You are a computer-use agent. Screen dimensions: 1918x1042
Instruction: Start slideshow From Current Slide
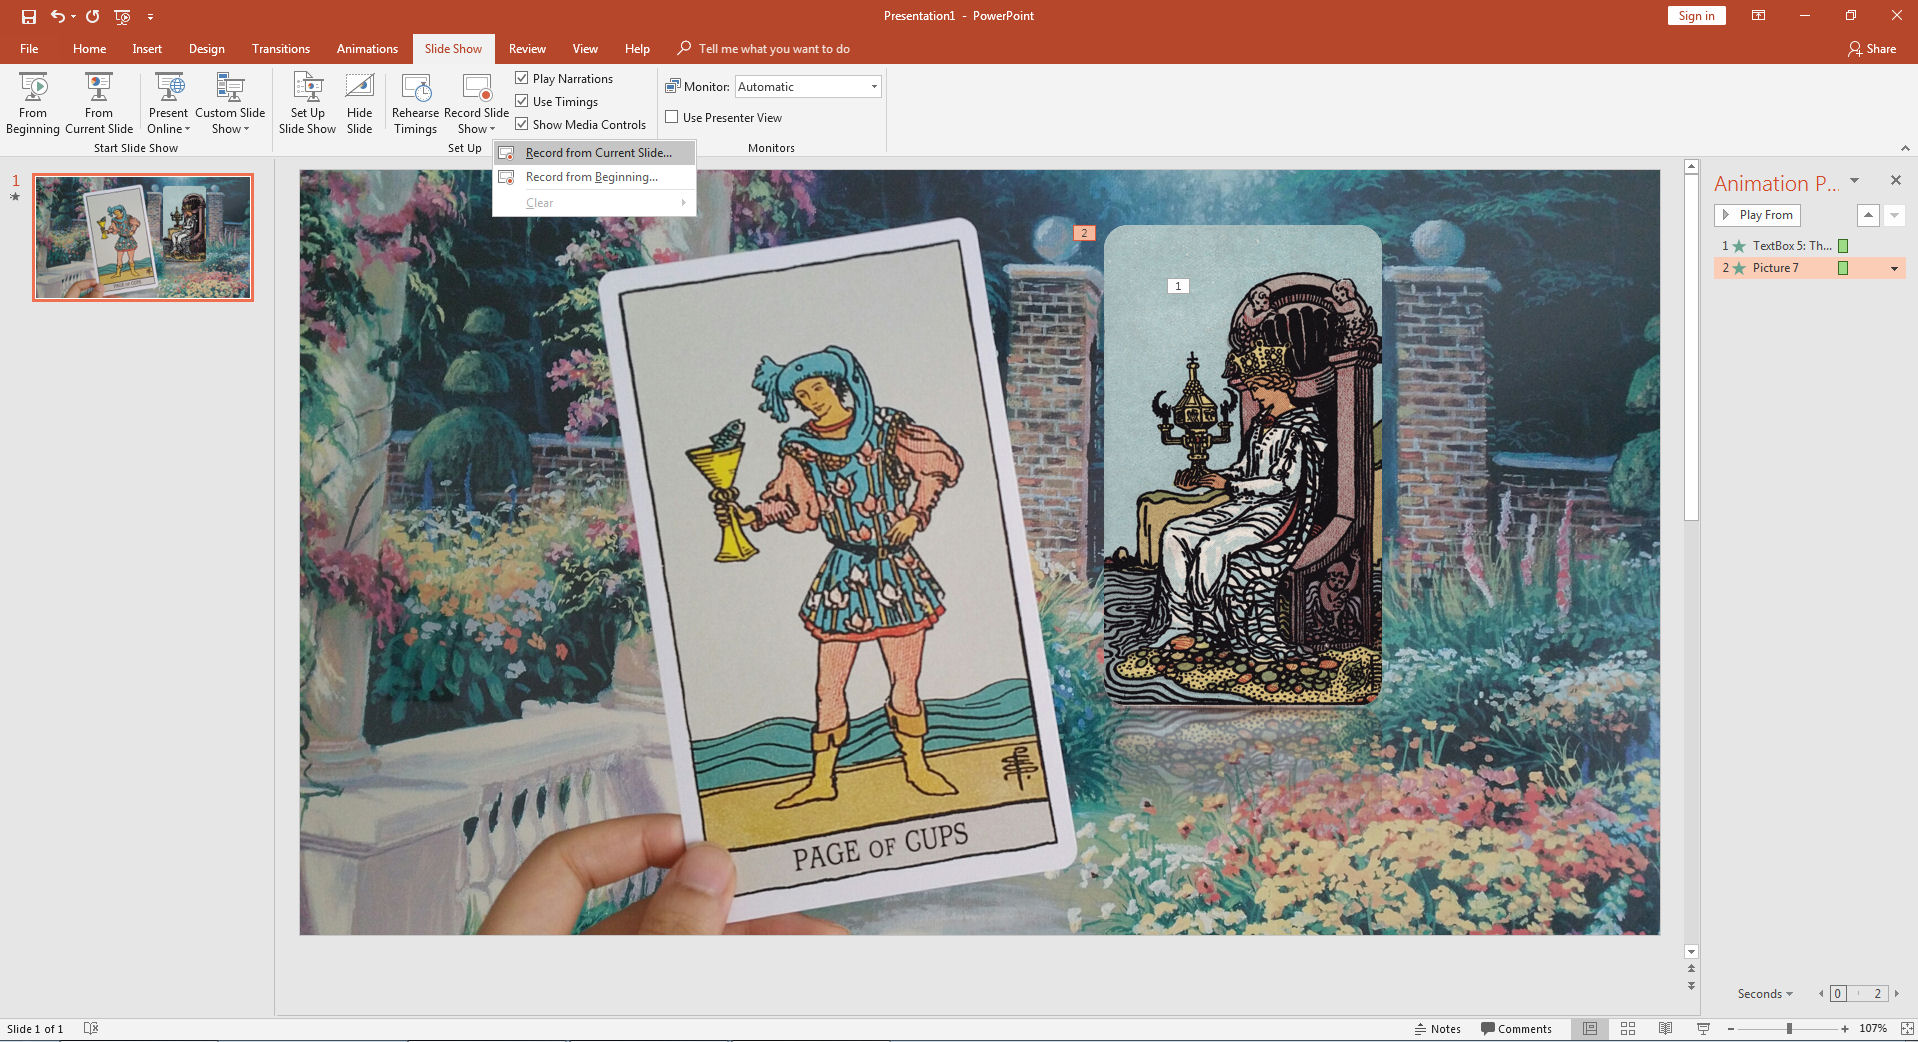99,103
